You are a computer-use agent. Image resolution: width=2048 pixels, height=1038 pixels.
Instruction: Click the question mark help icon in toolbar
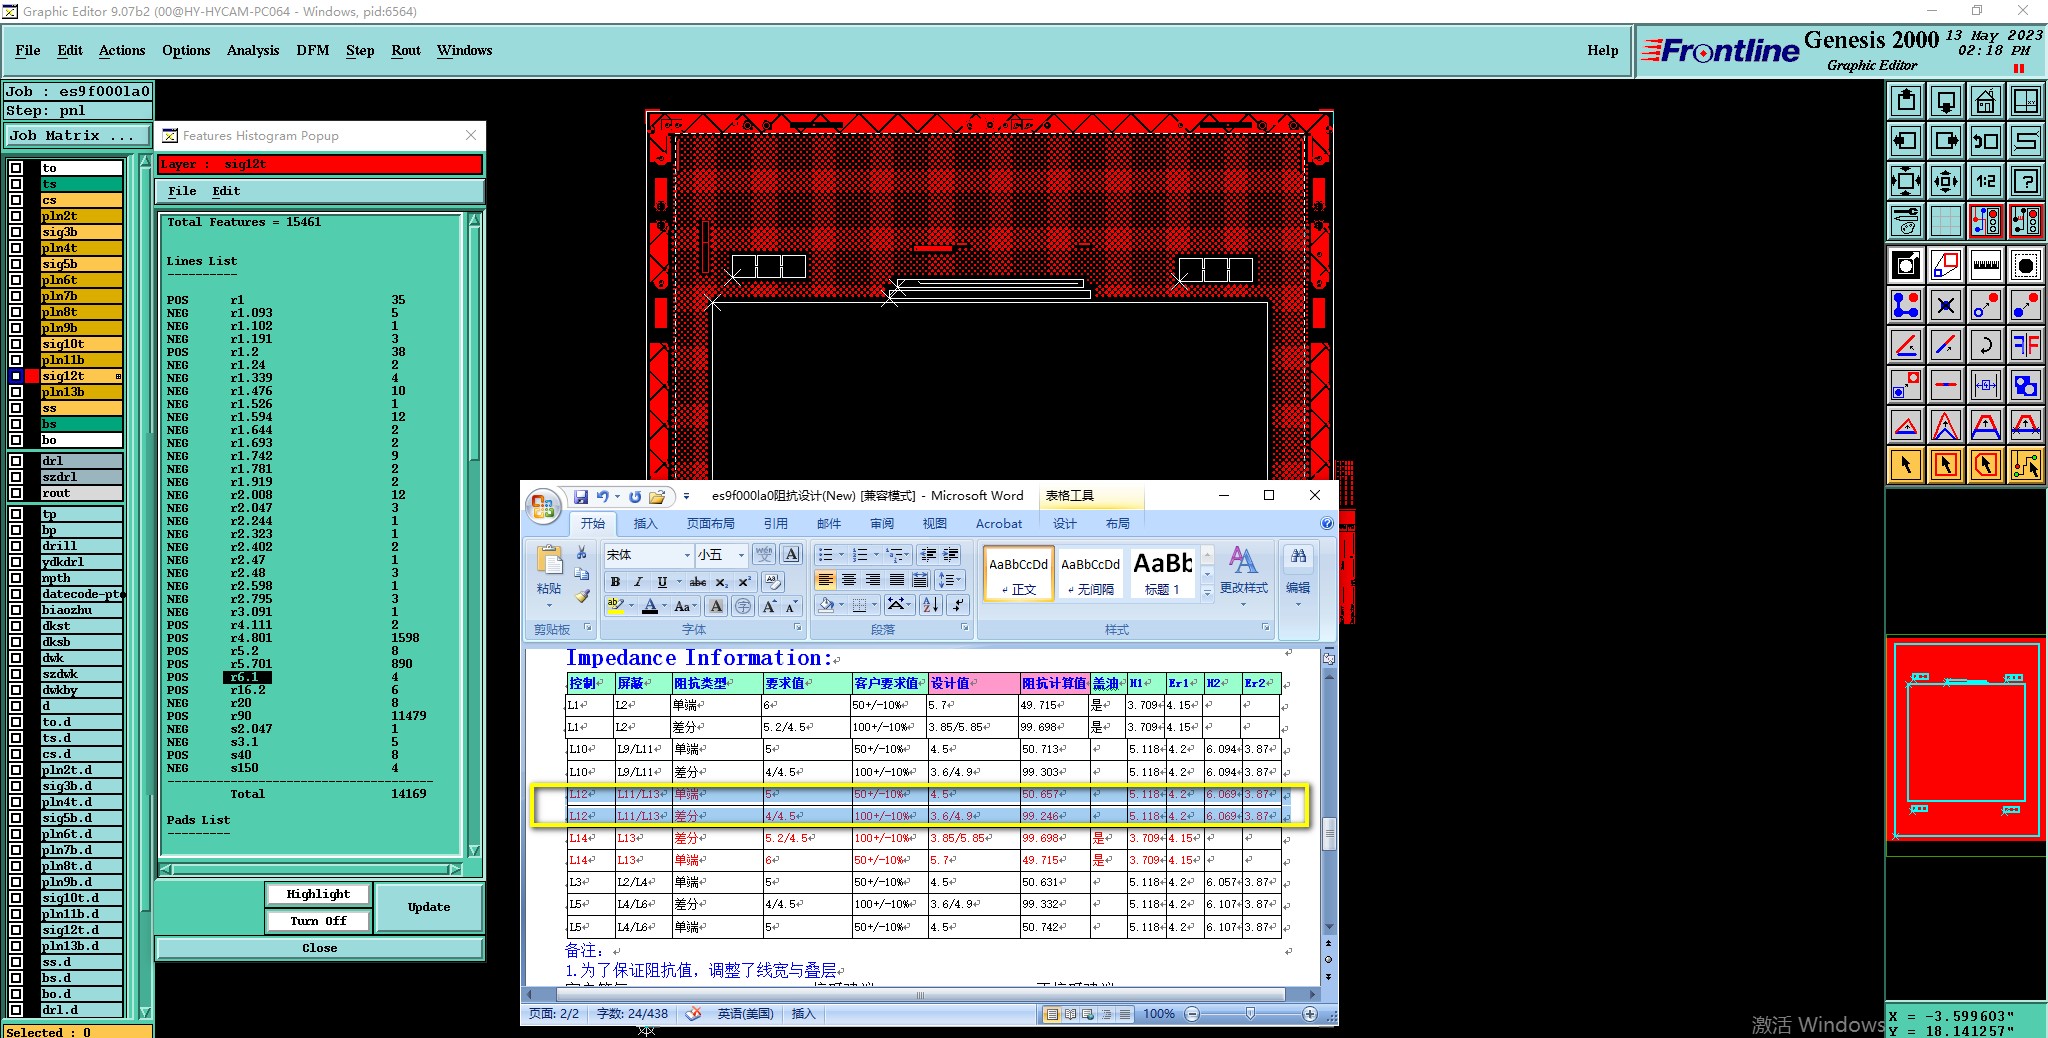click(x=2025, y=181)
